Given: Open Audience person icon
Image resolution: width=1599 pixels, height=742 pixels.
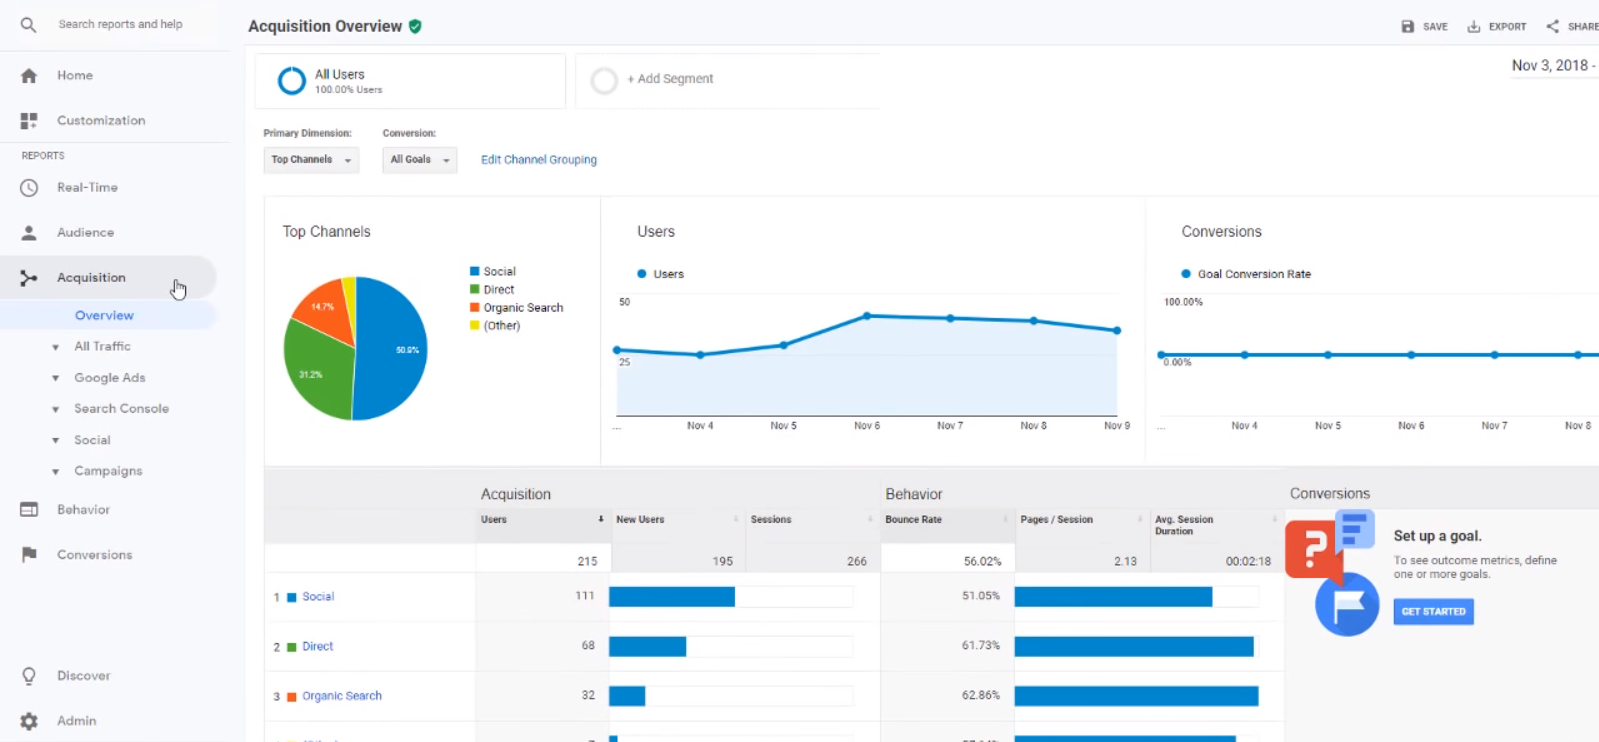Looking at the screenshot, I should pyautogui.click(x=29, y=233).
